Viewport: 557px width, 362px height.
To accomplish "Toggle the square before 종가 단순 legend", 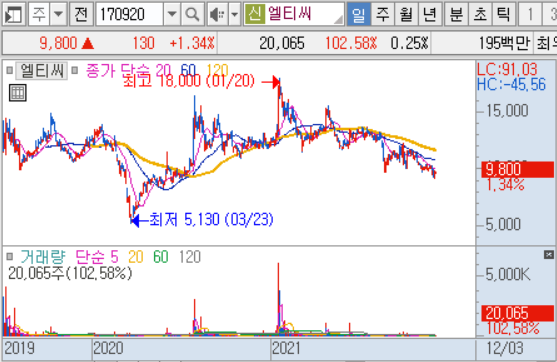I will pos(75,70).
